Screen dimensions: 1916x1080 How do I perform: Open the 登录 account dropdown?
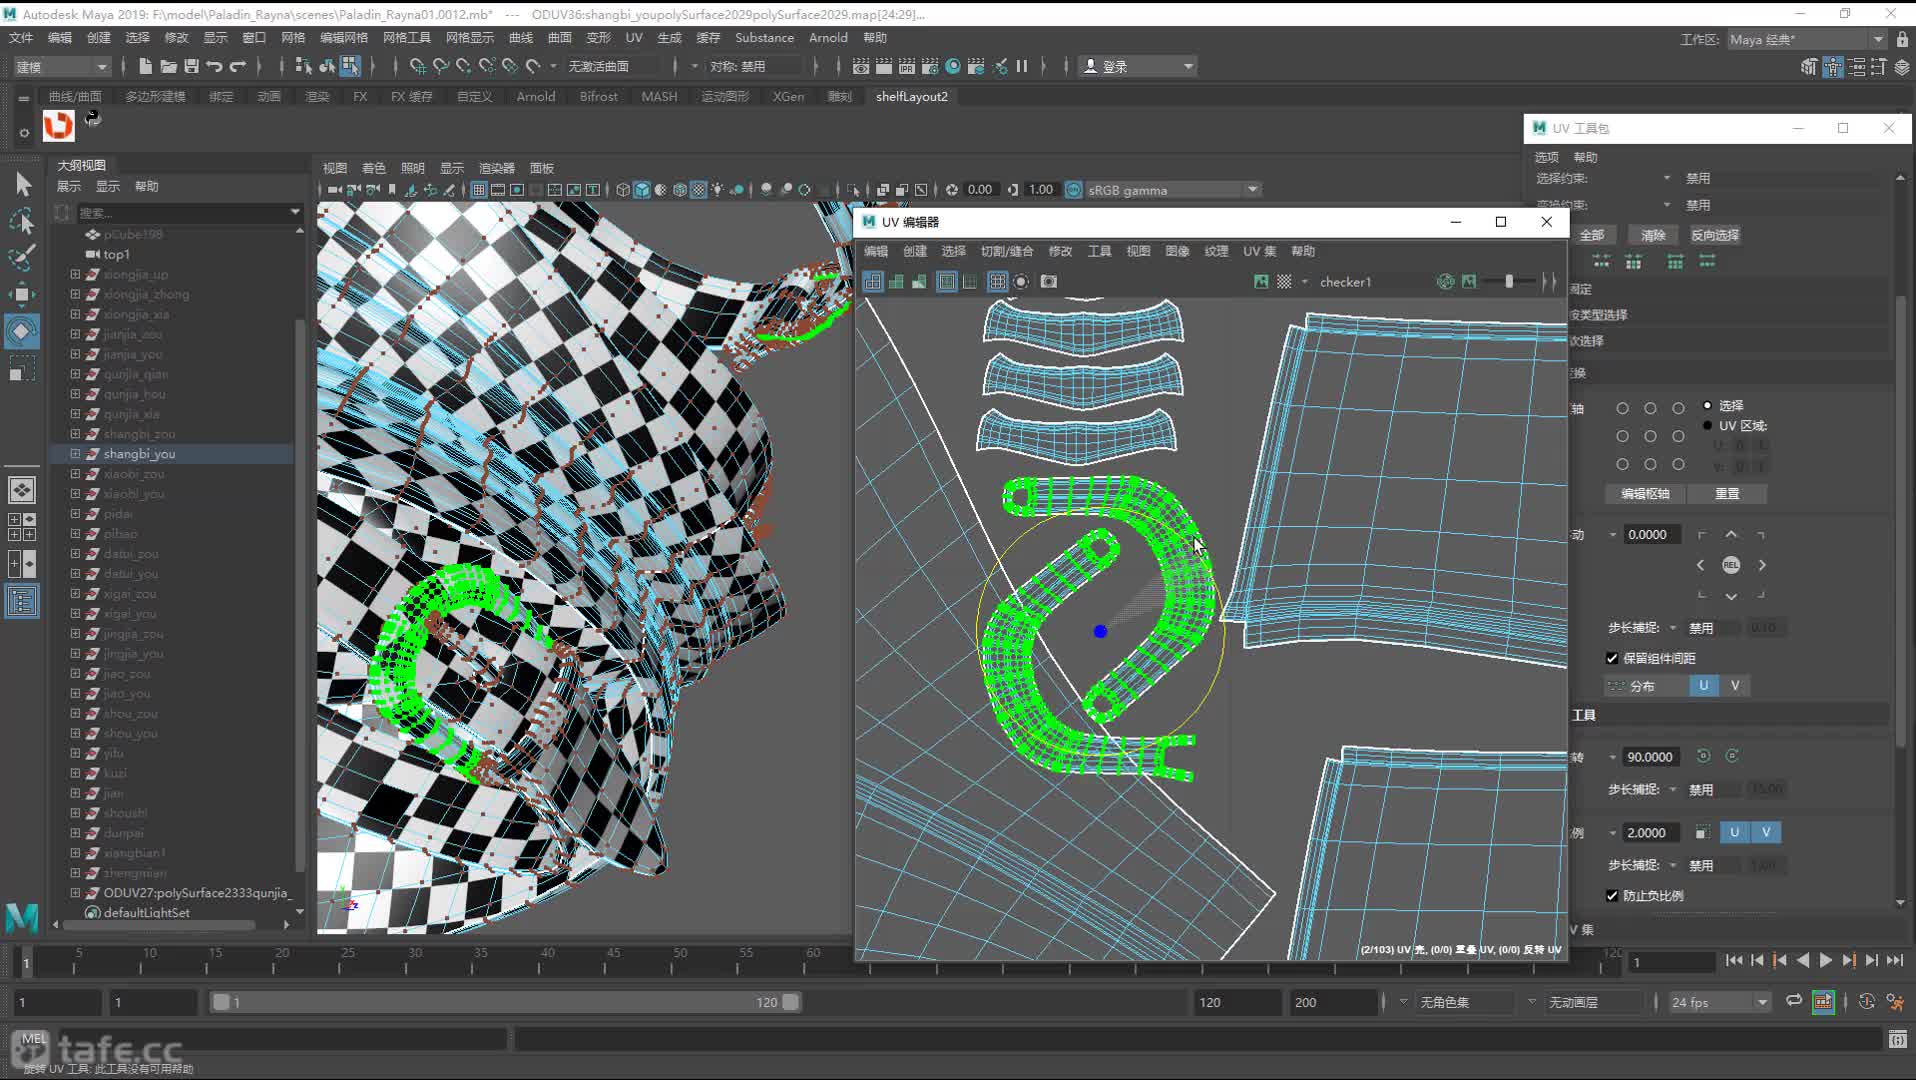tap(1139, 66)
